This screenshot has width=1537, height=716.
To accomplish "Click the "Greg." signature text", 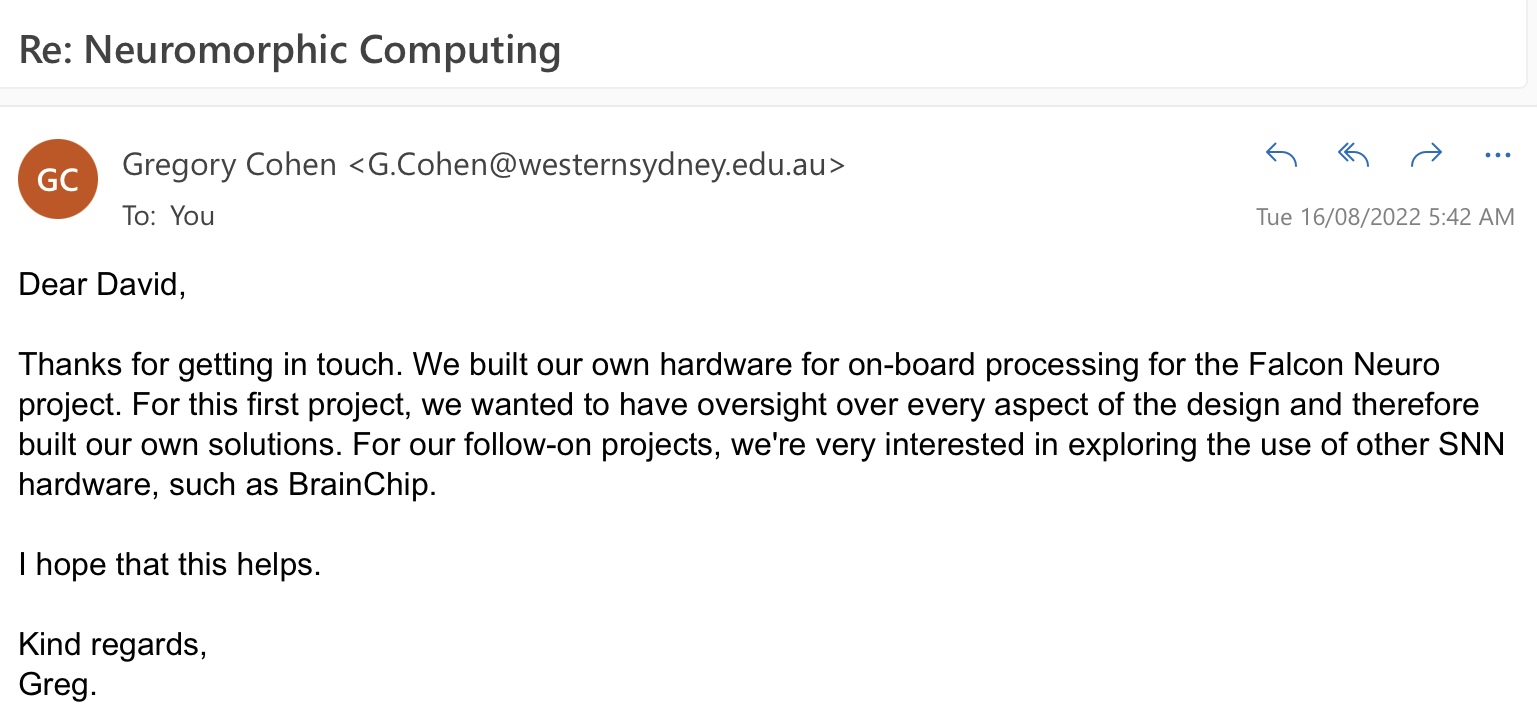I will click(x=58, y=686).
